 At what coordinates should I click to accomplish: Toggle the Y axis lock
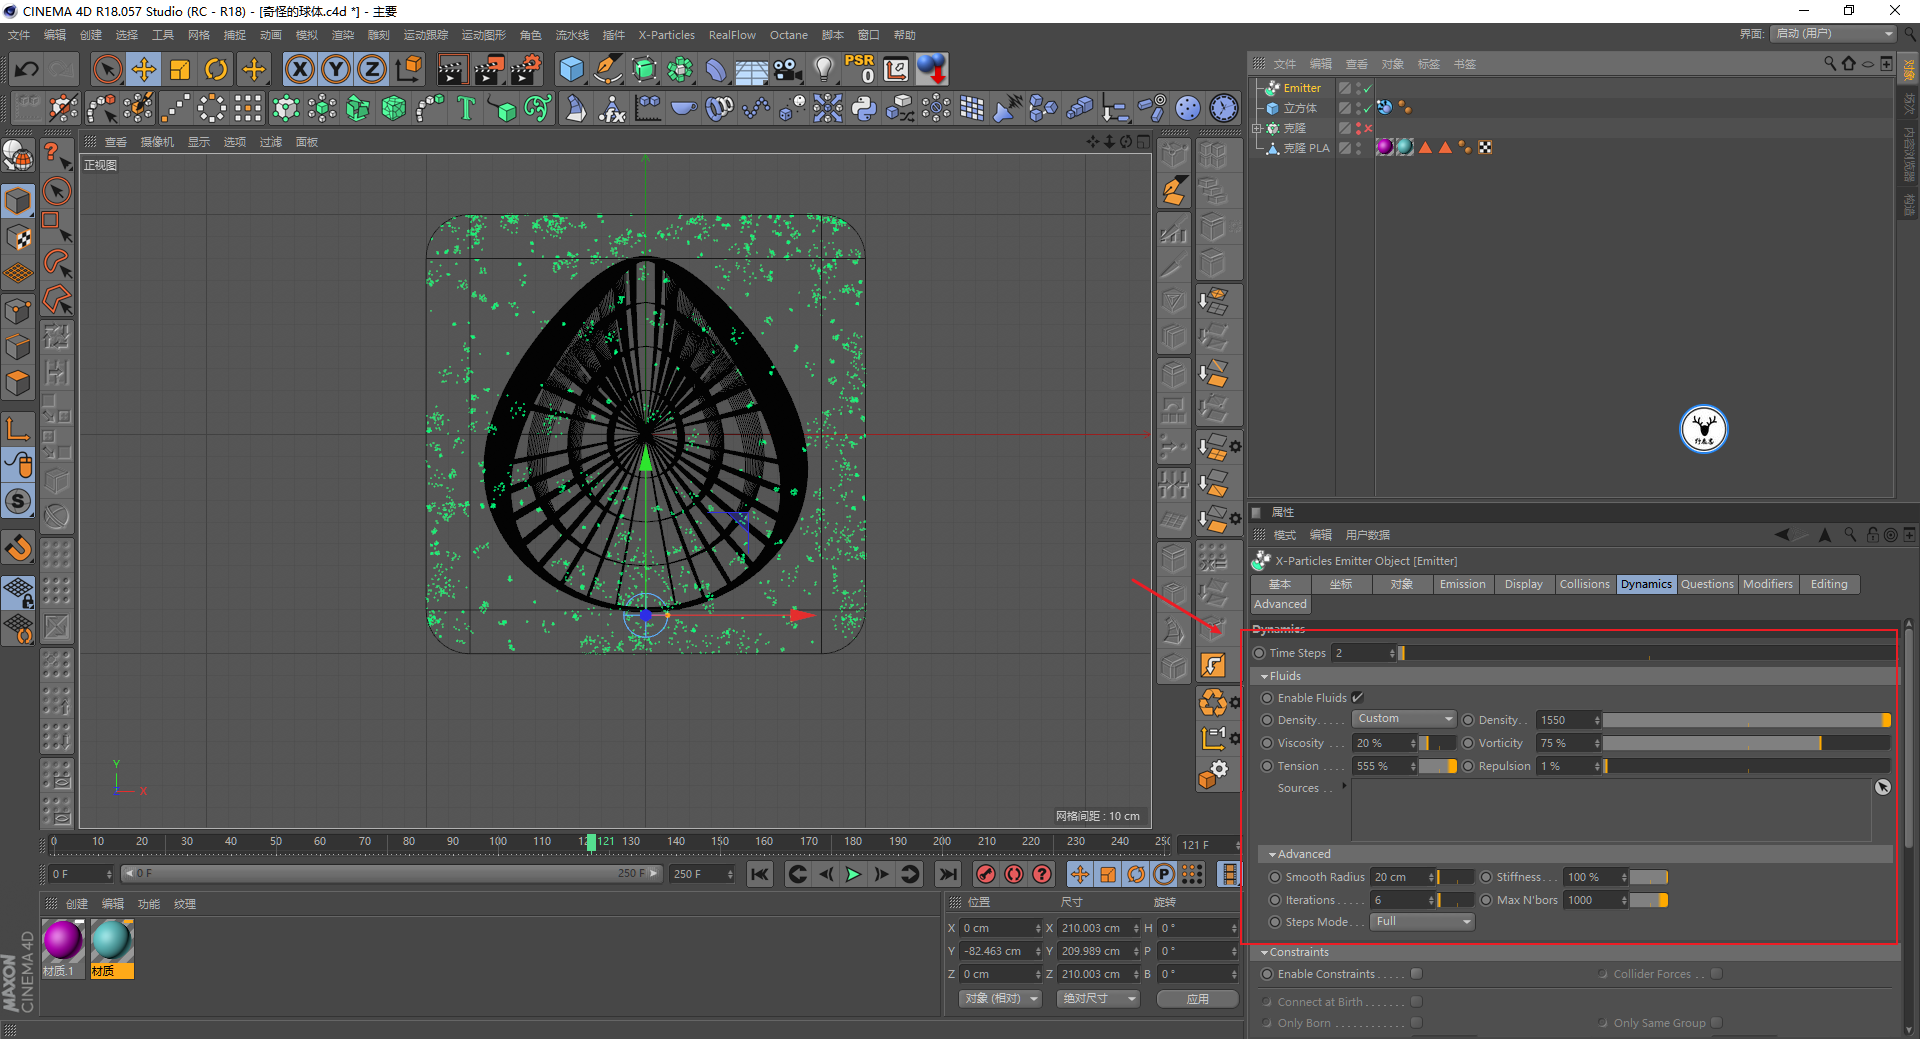point(336,69)
